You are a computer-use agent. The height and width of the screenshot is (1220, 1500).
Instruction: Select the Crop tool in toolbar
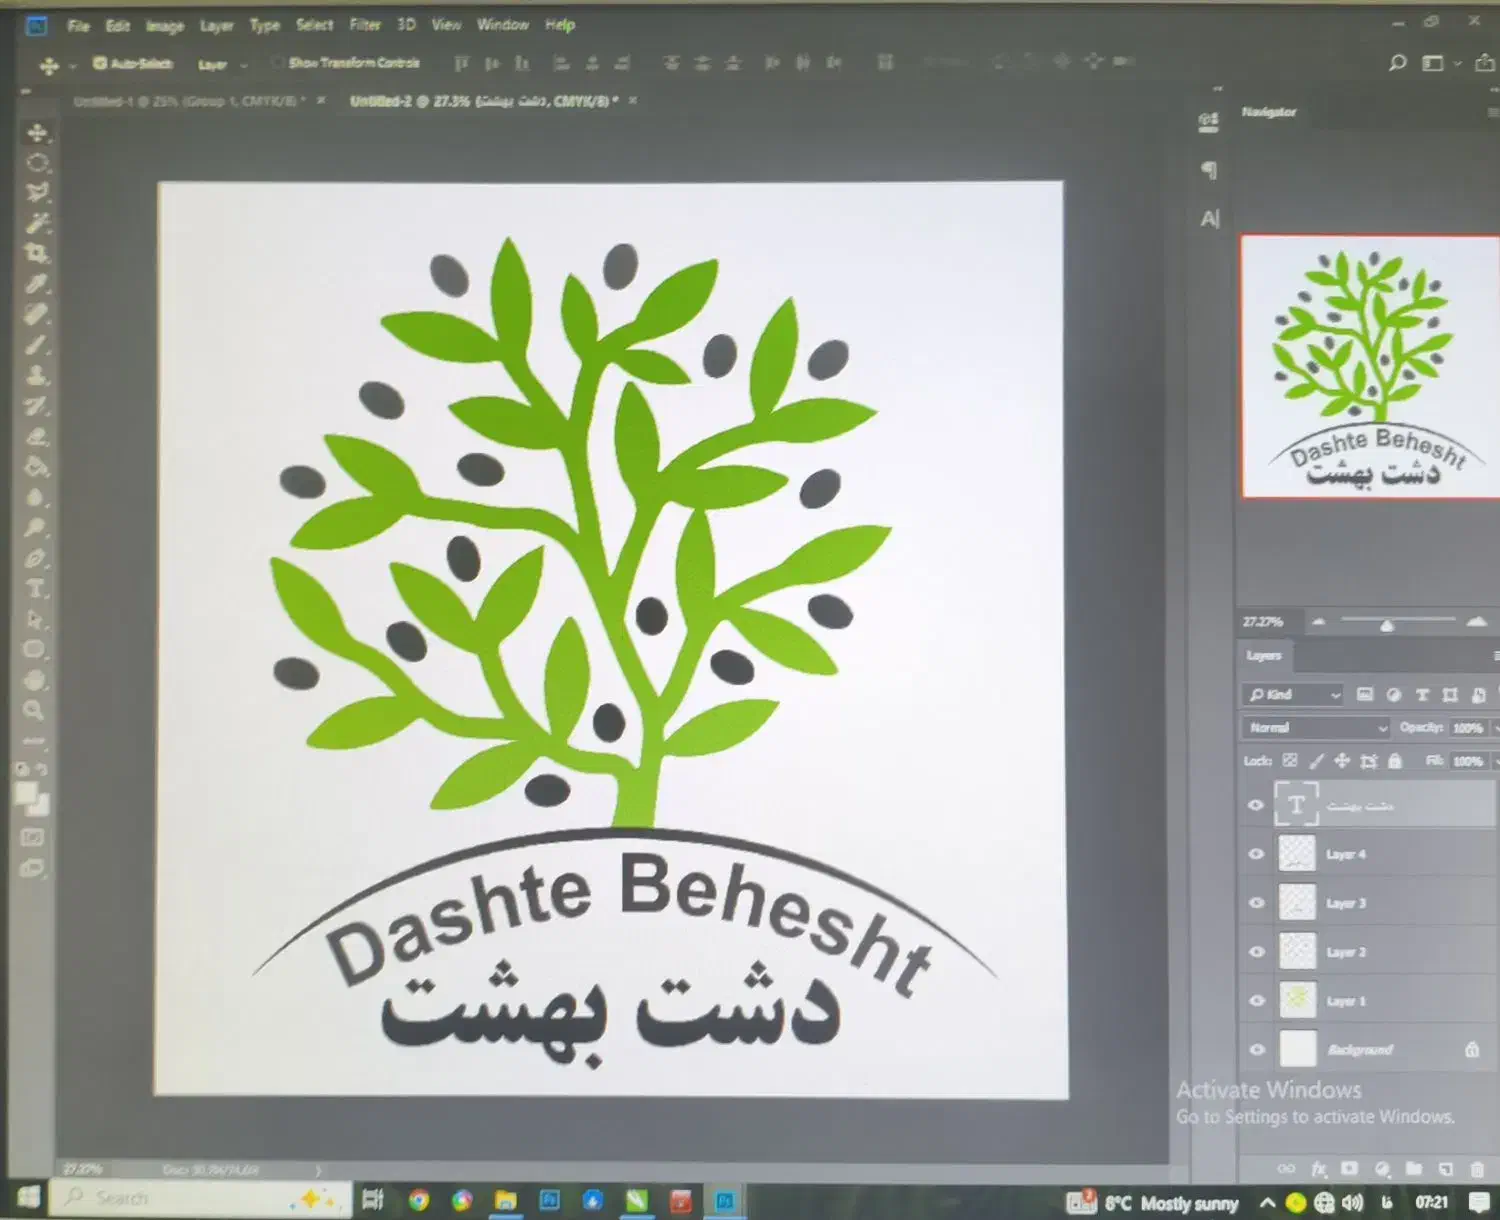point(37,253)
